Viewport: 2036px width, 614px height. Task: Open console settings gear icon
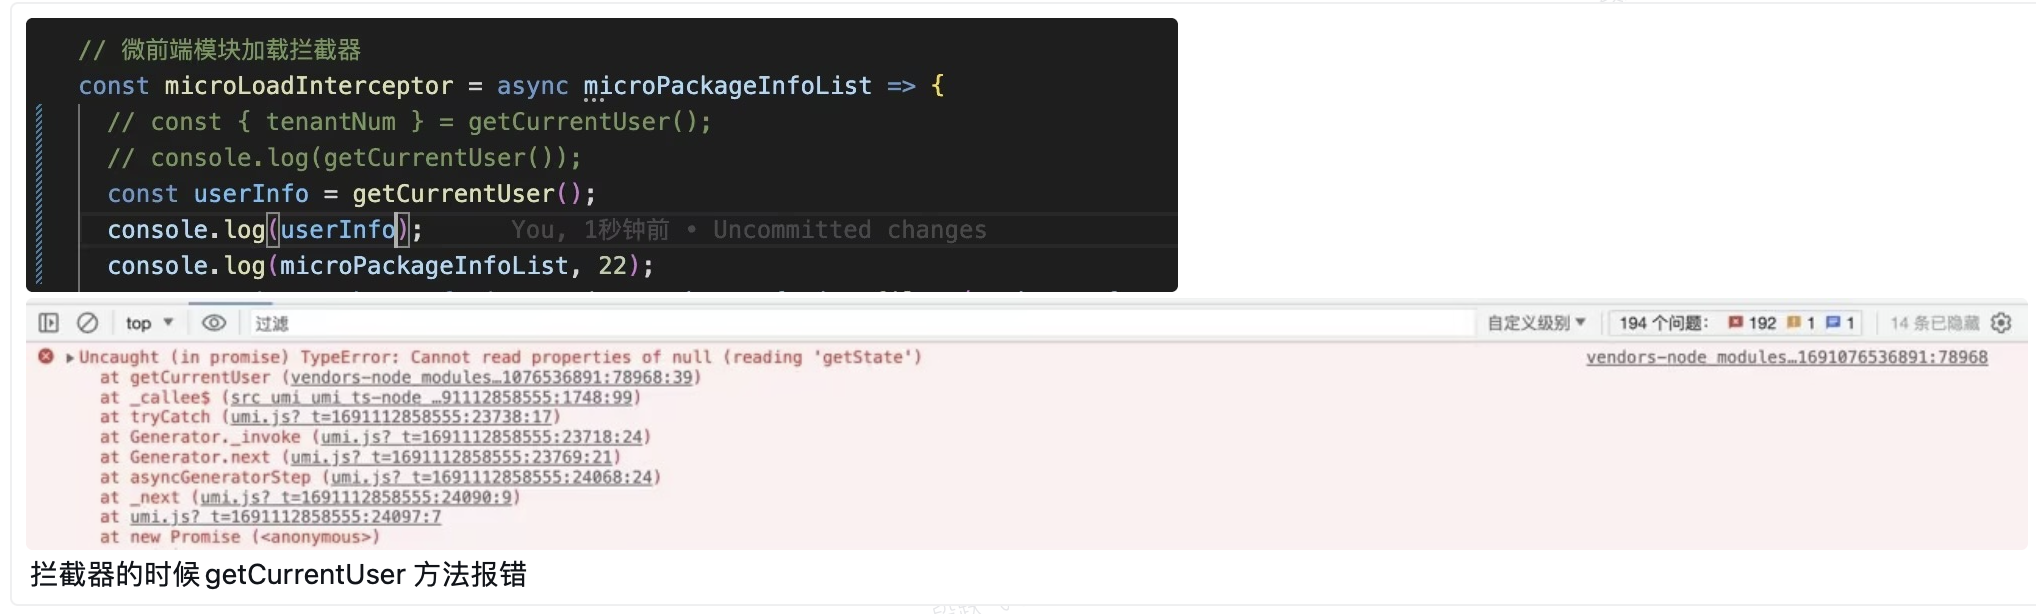2001,323
